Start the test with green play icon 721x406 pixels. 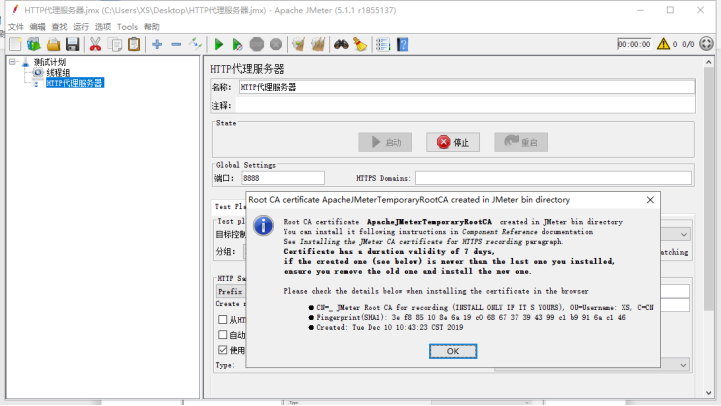219,44
